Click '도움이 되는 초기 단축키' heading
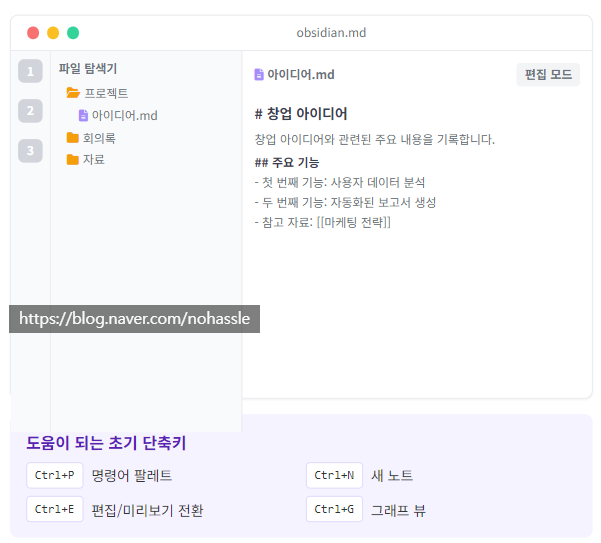The height and width of the screenshot is (543, 601). pos(106,443)
